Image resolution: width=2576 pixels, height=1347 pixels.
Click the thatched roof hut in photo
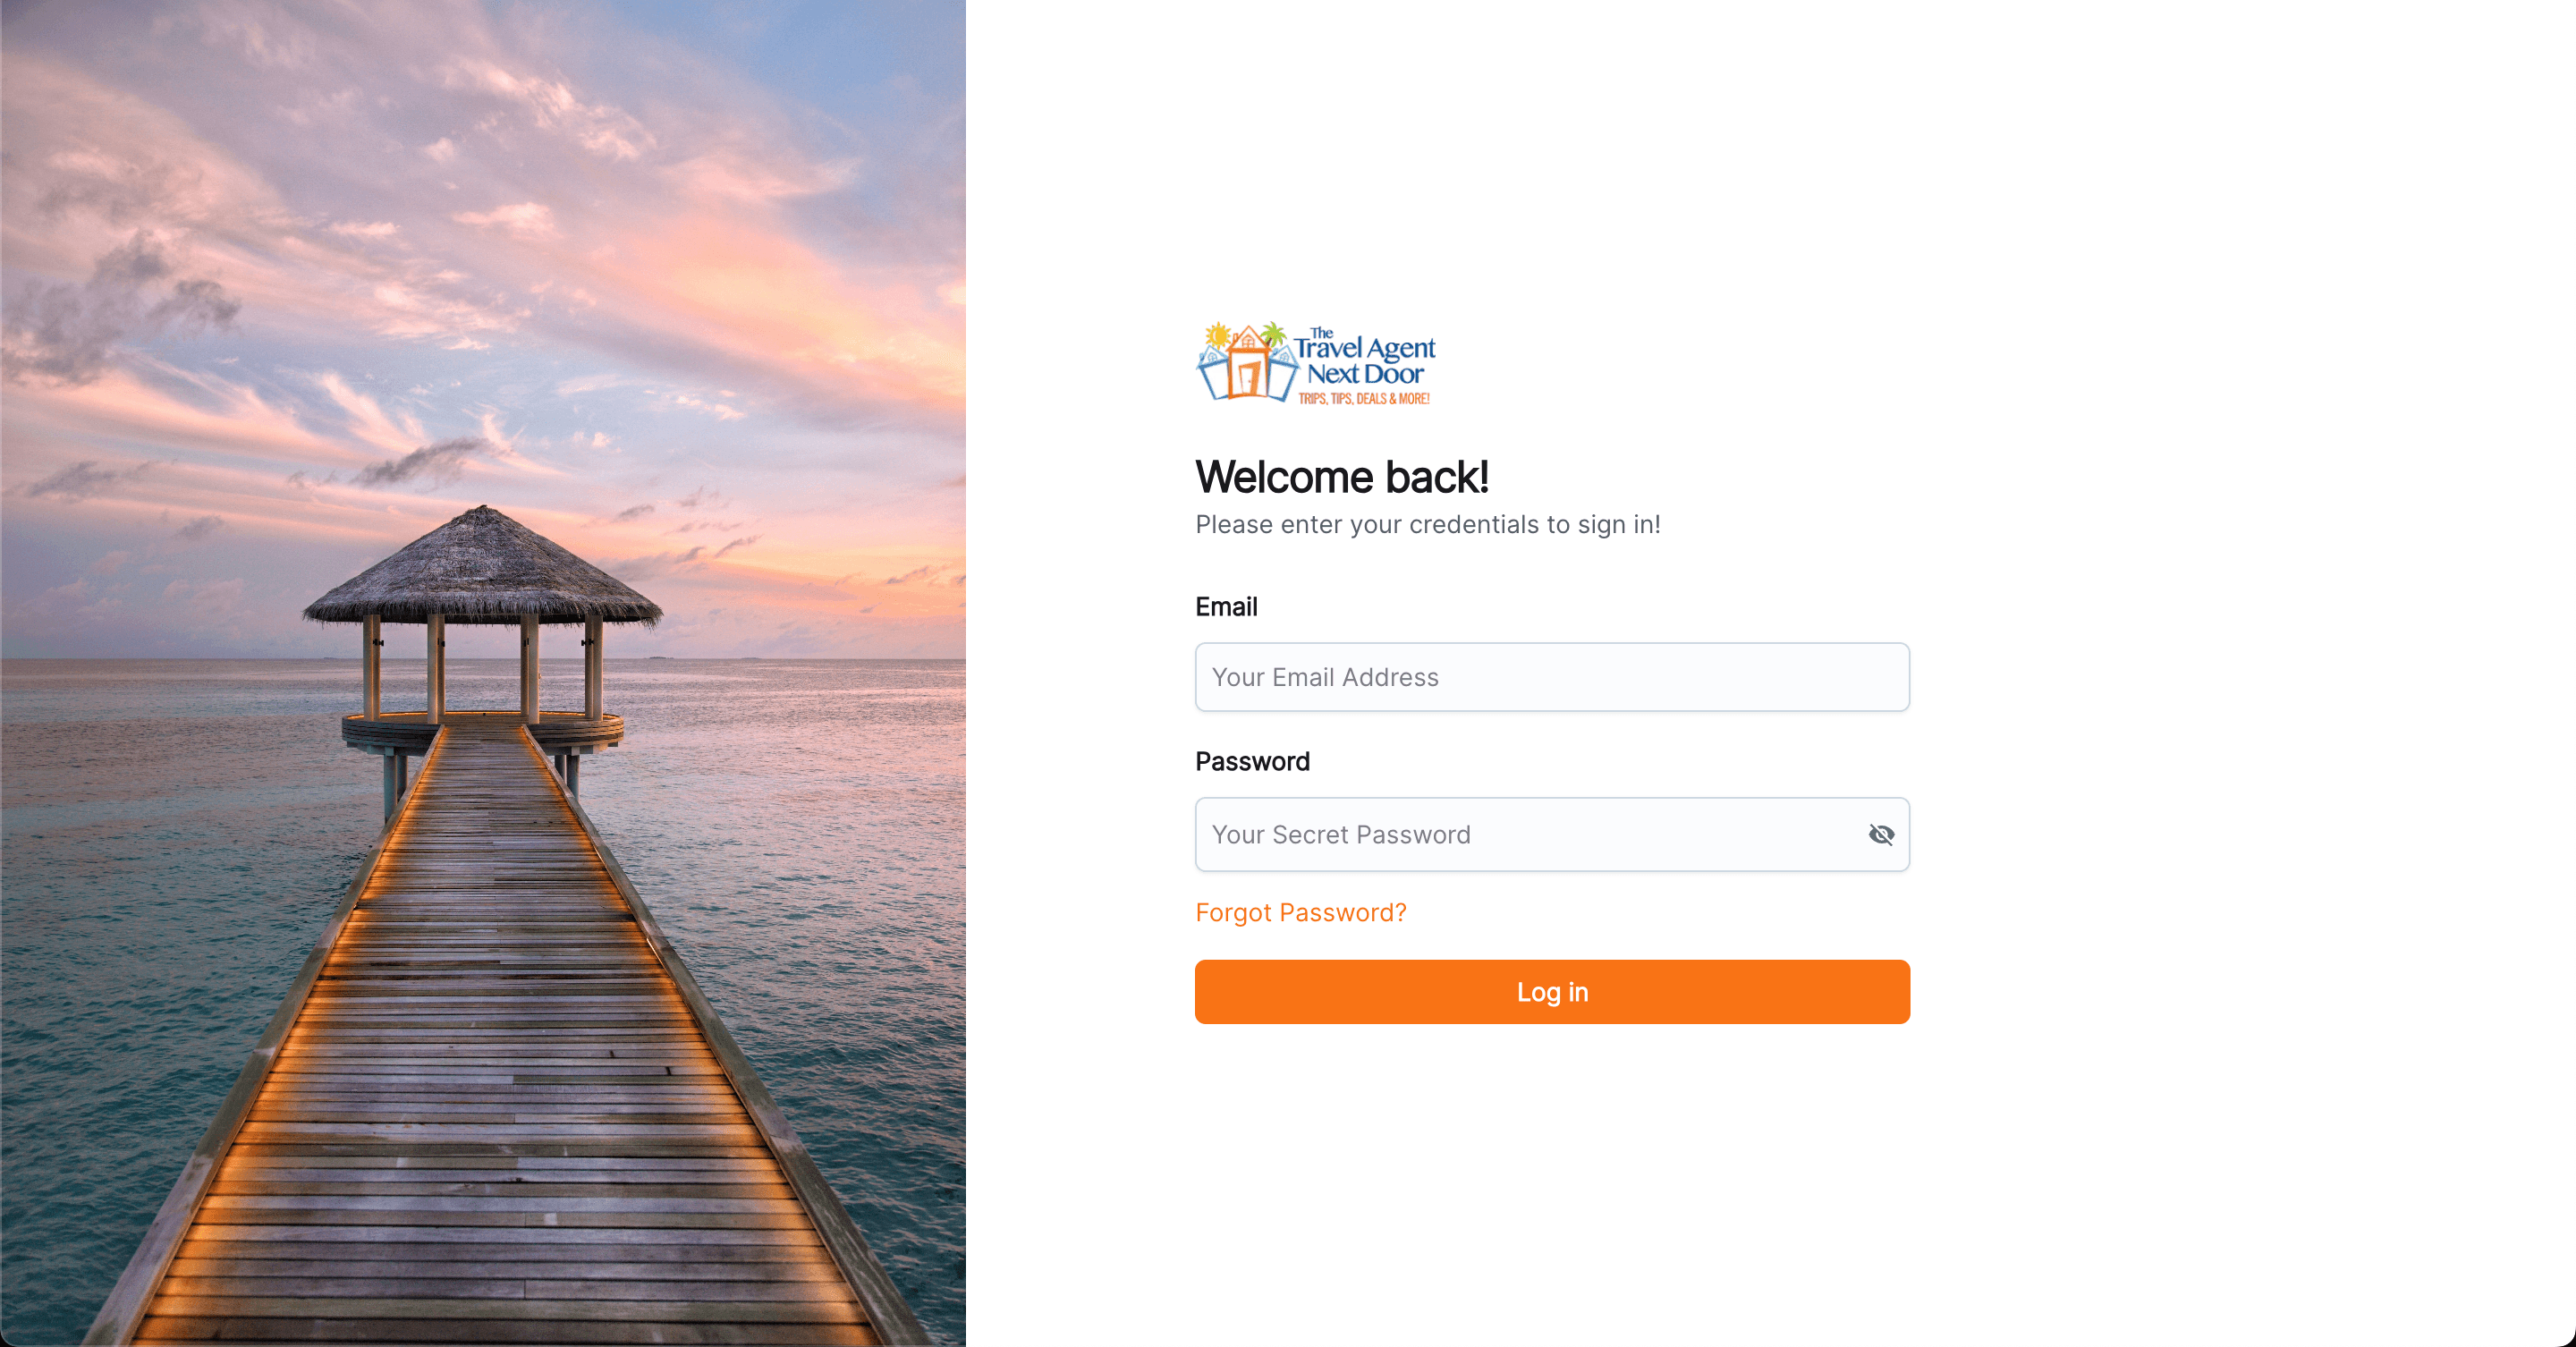pyautogui.click(x=482, y=570)
